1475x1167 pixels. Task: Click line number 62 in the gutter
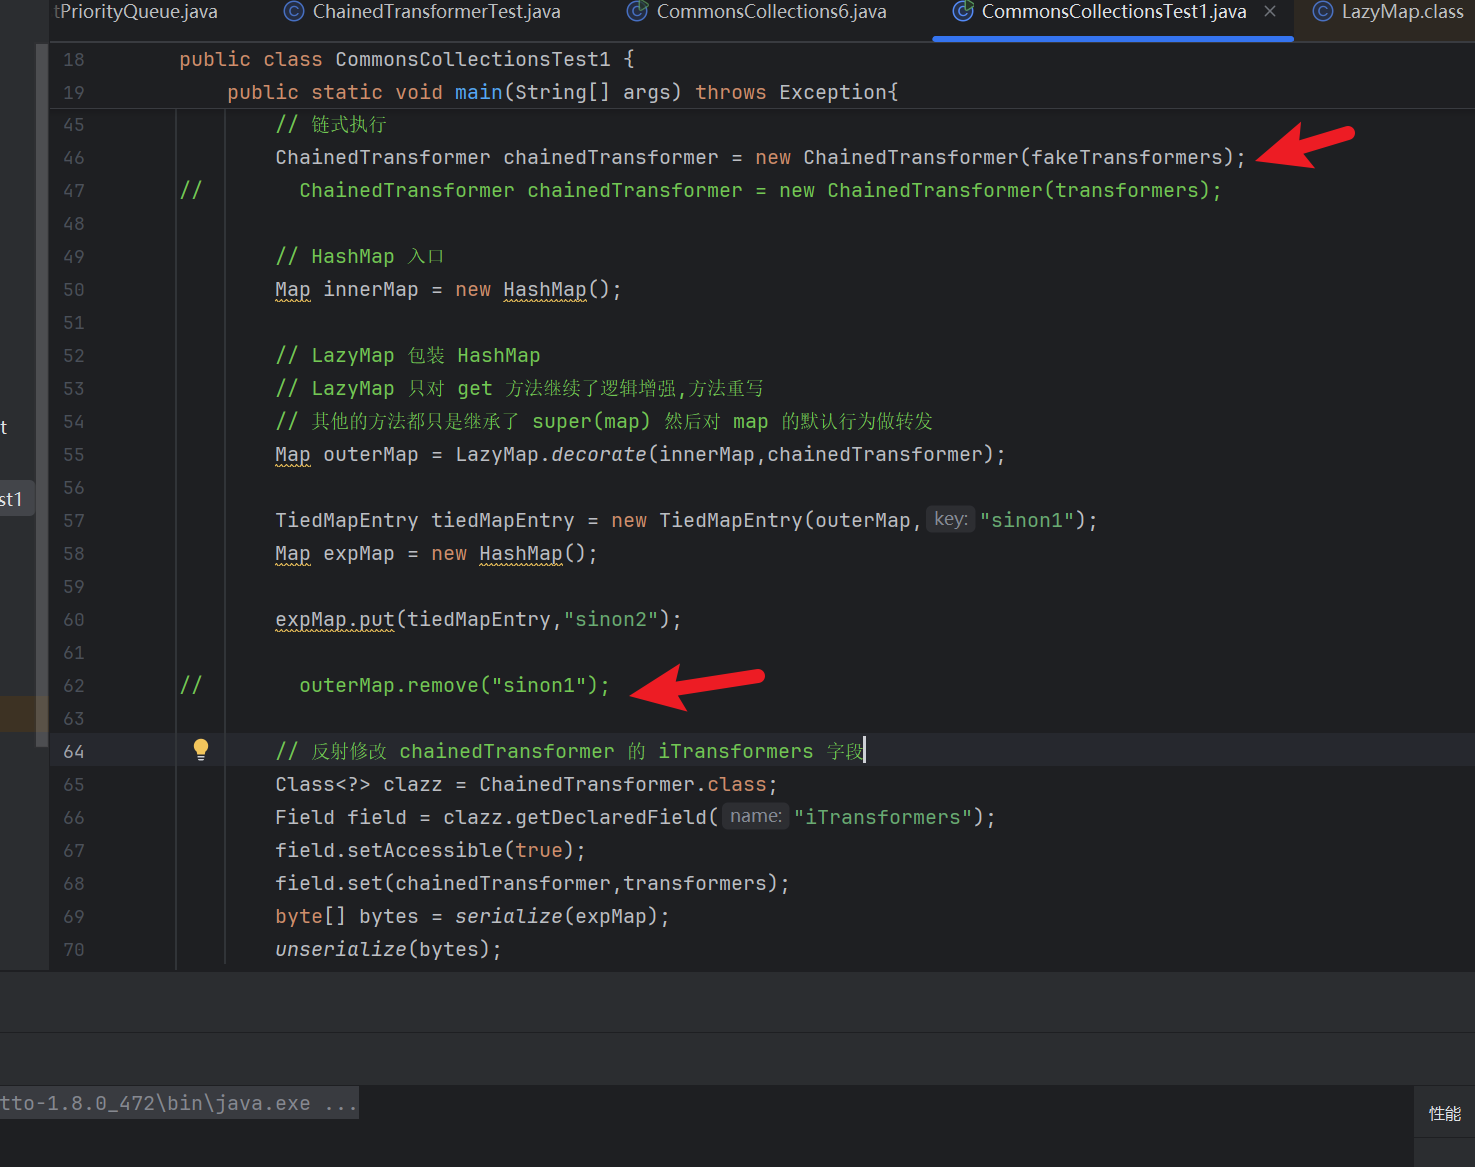click(74, 686)
